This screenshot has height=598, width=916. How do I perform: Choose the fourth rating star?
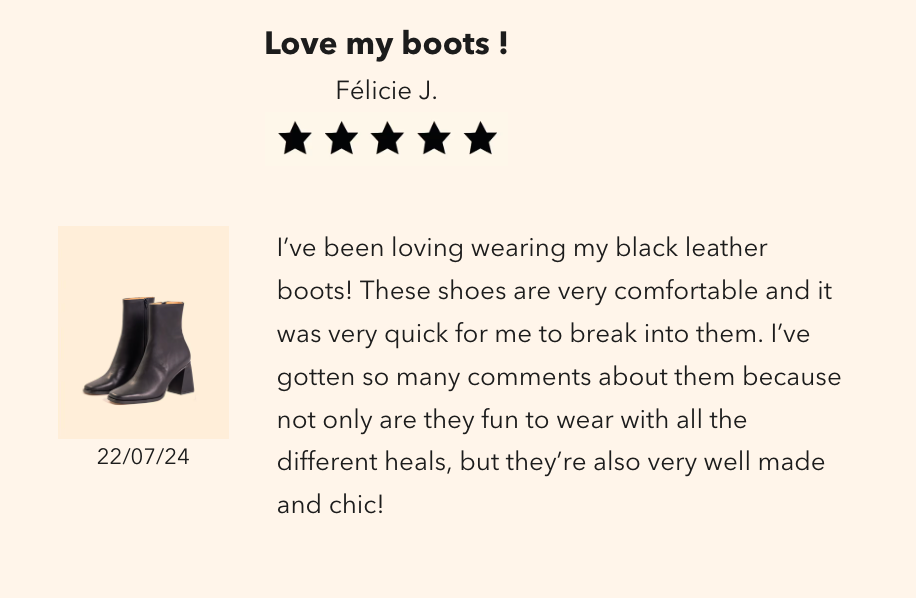pos(434,139)
